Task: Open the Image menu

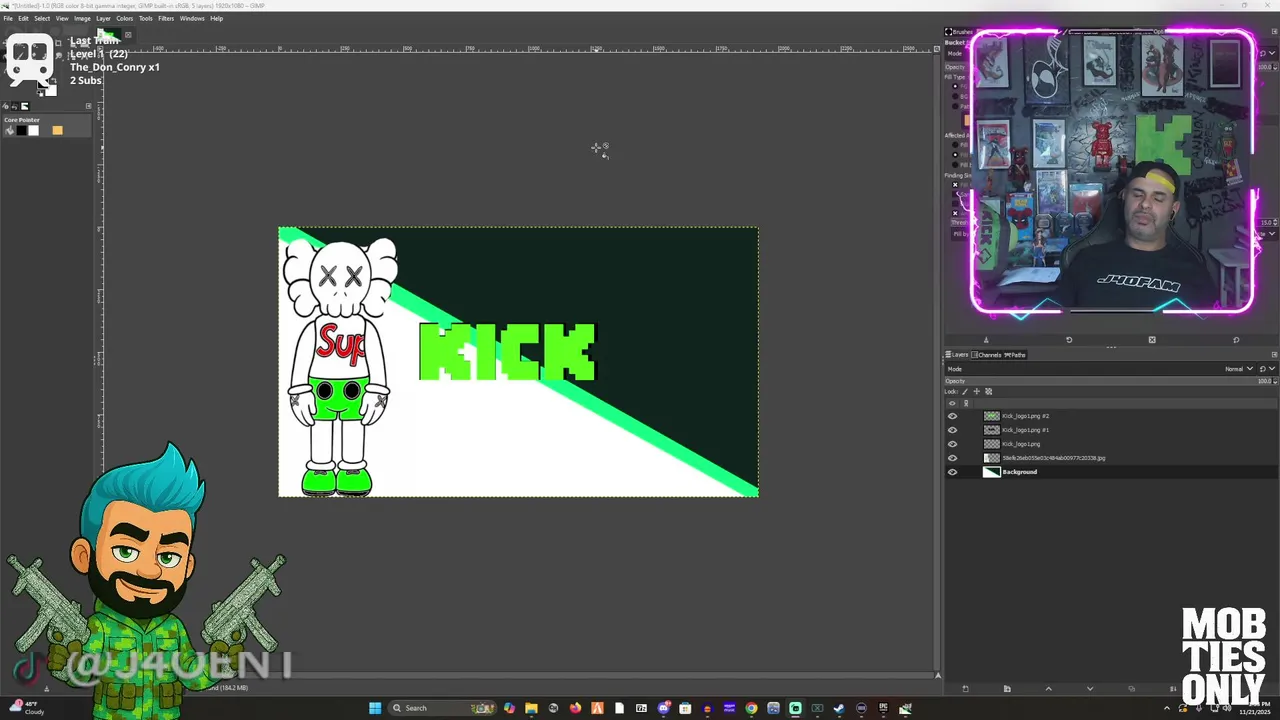Action: (82, 18)
